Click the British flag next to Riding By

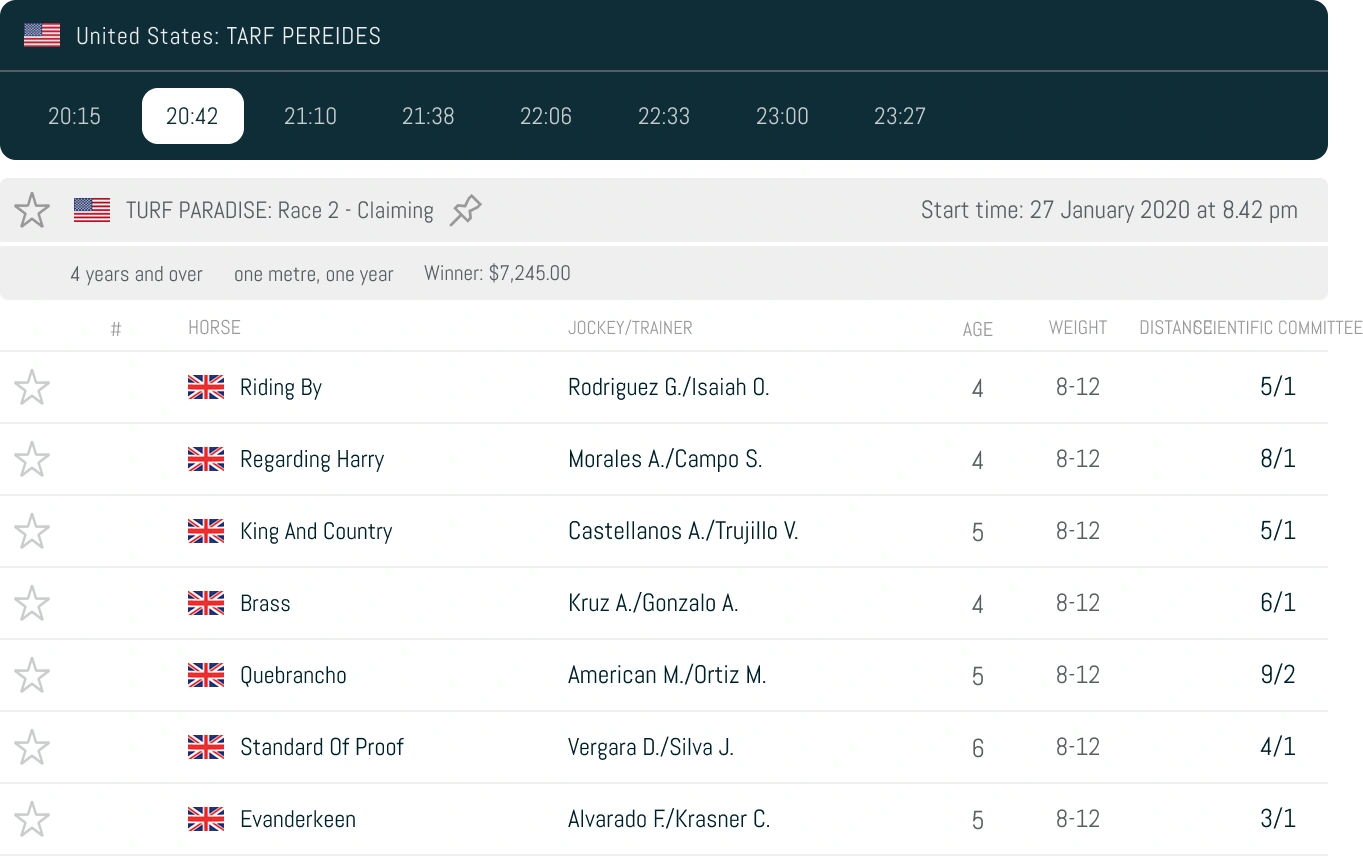206,387
